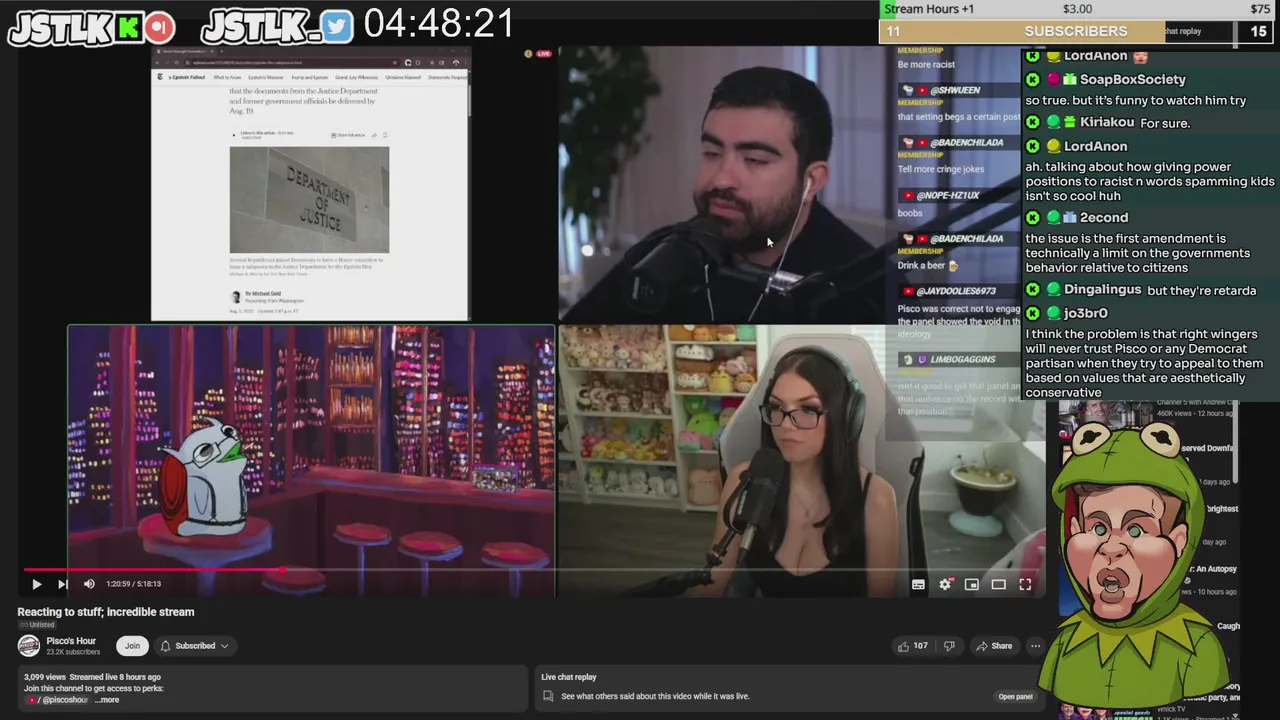Open the Subscribed notification dropdown
This screenshot has width=1280, height=720.
(195, 646)
